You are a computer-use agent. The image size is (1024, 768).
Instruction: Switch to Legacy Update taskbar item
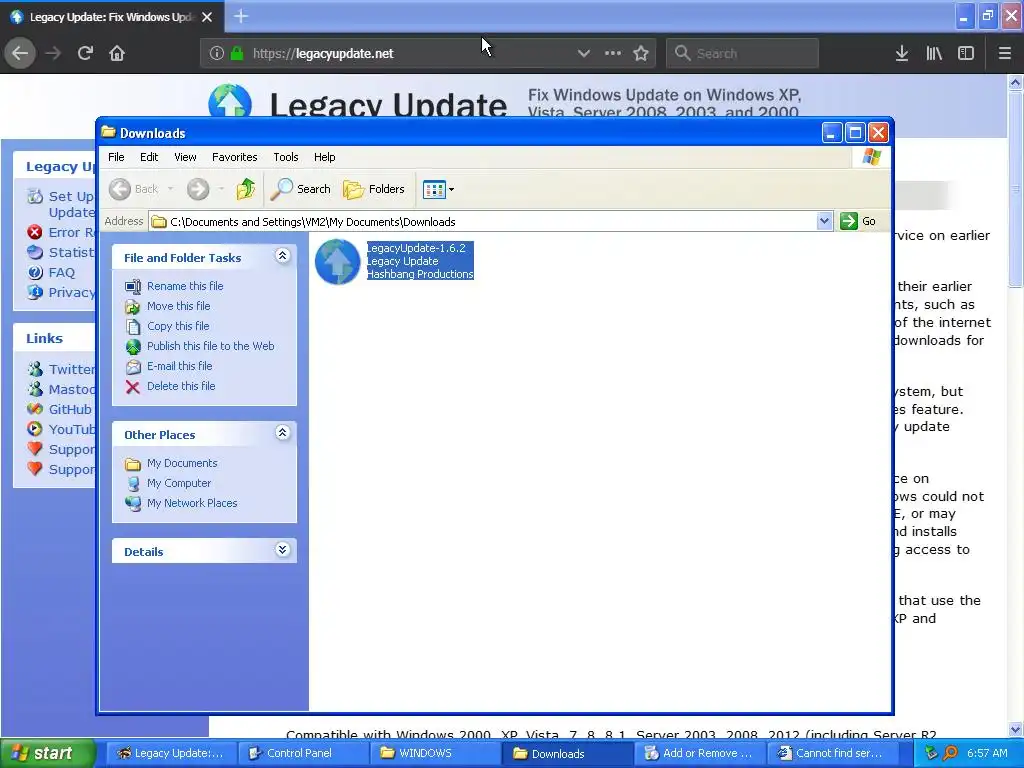pyautogui.click(x=171, y=754)
